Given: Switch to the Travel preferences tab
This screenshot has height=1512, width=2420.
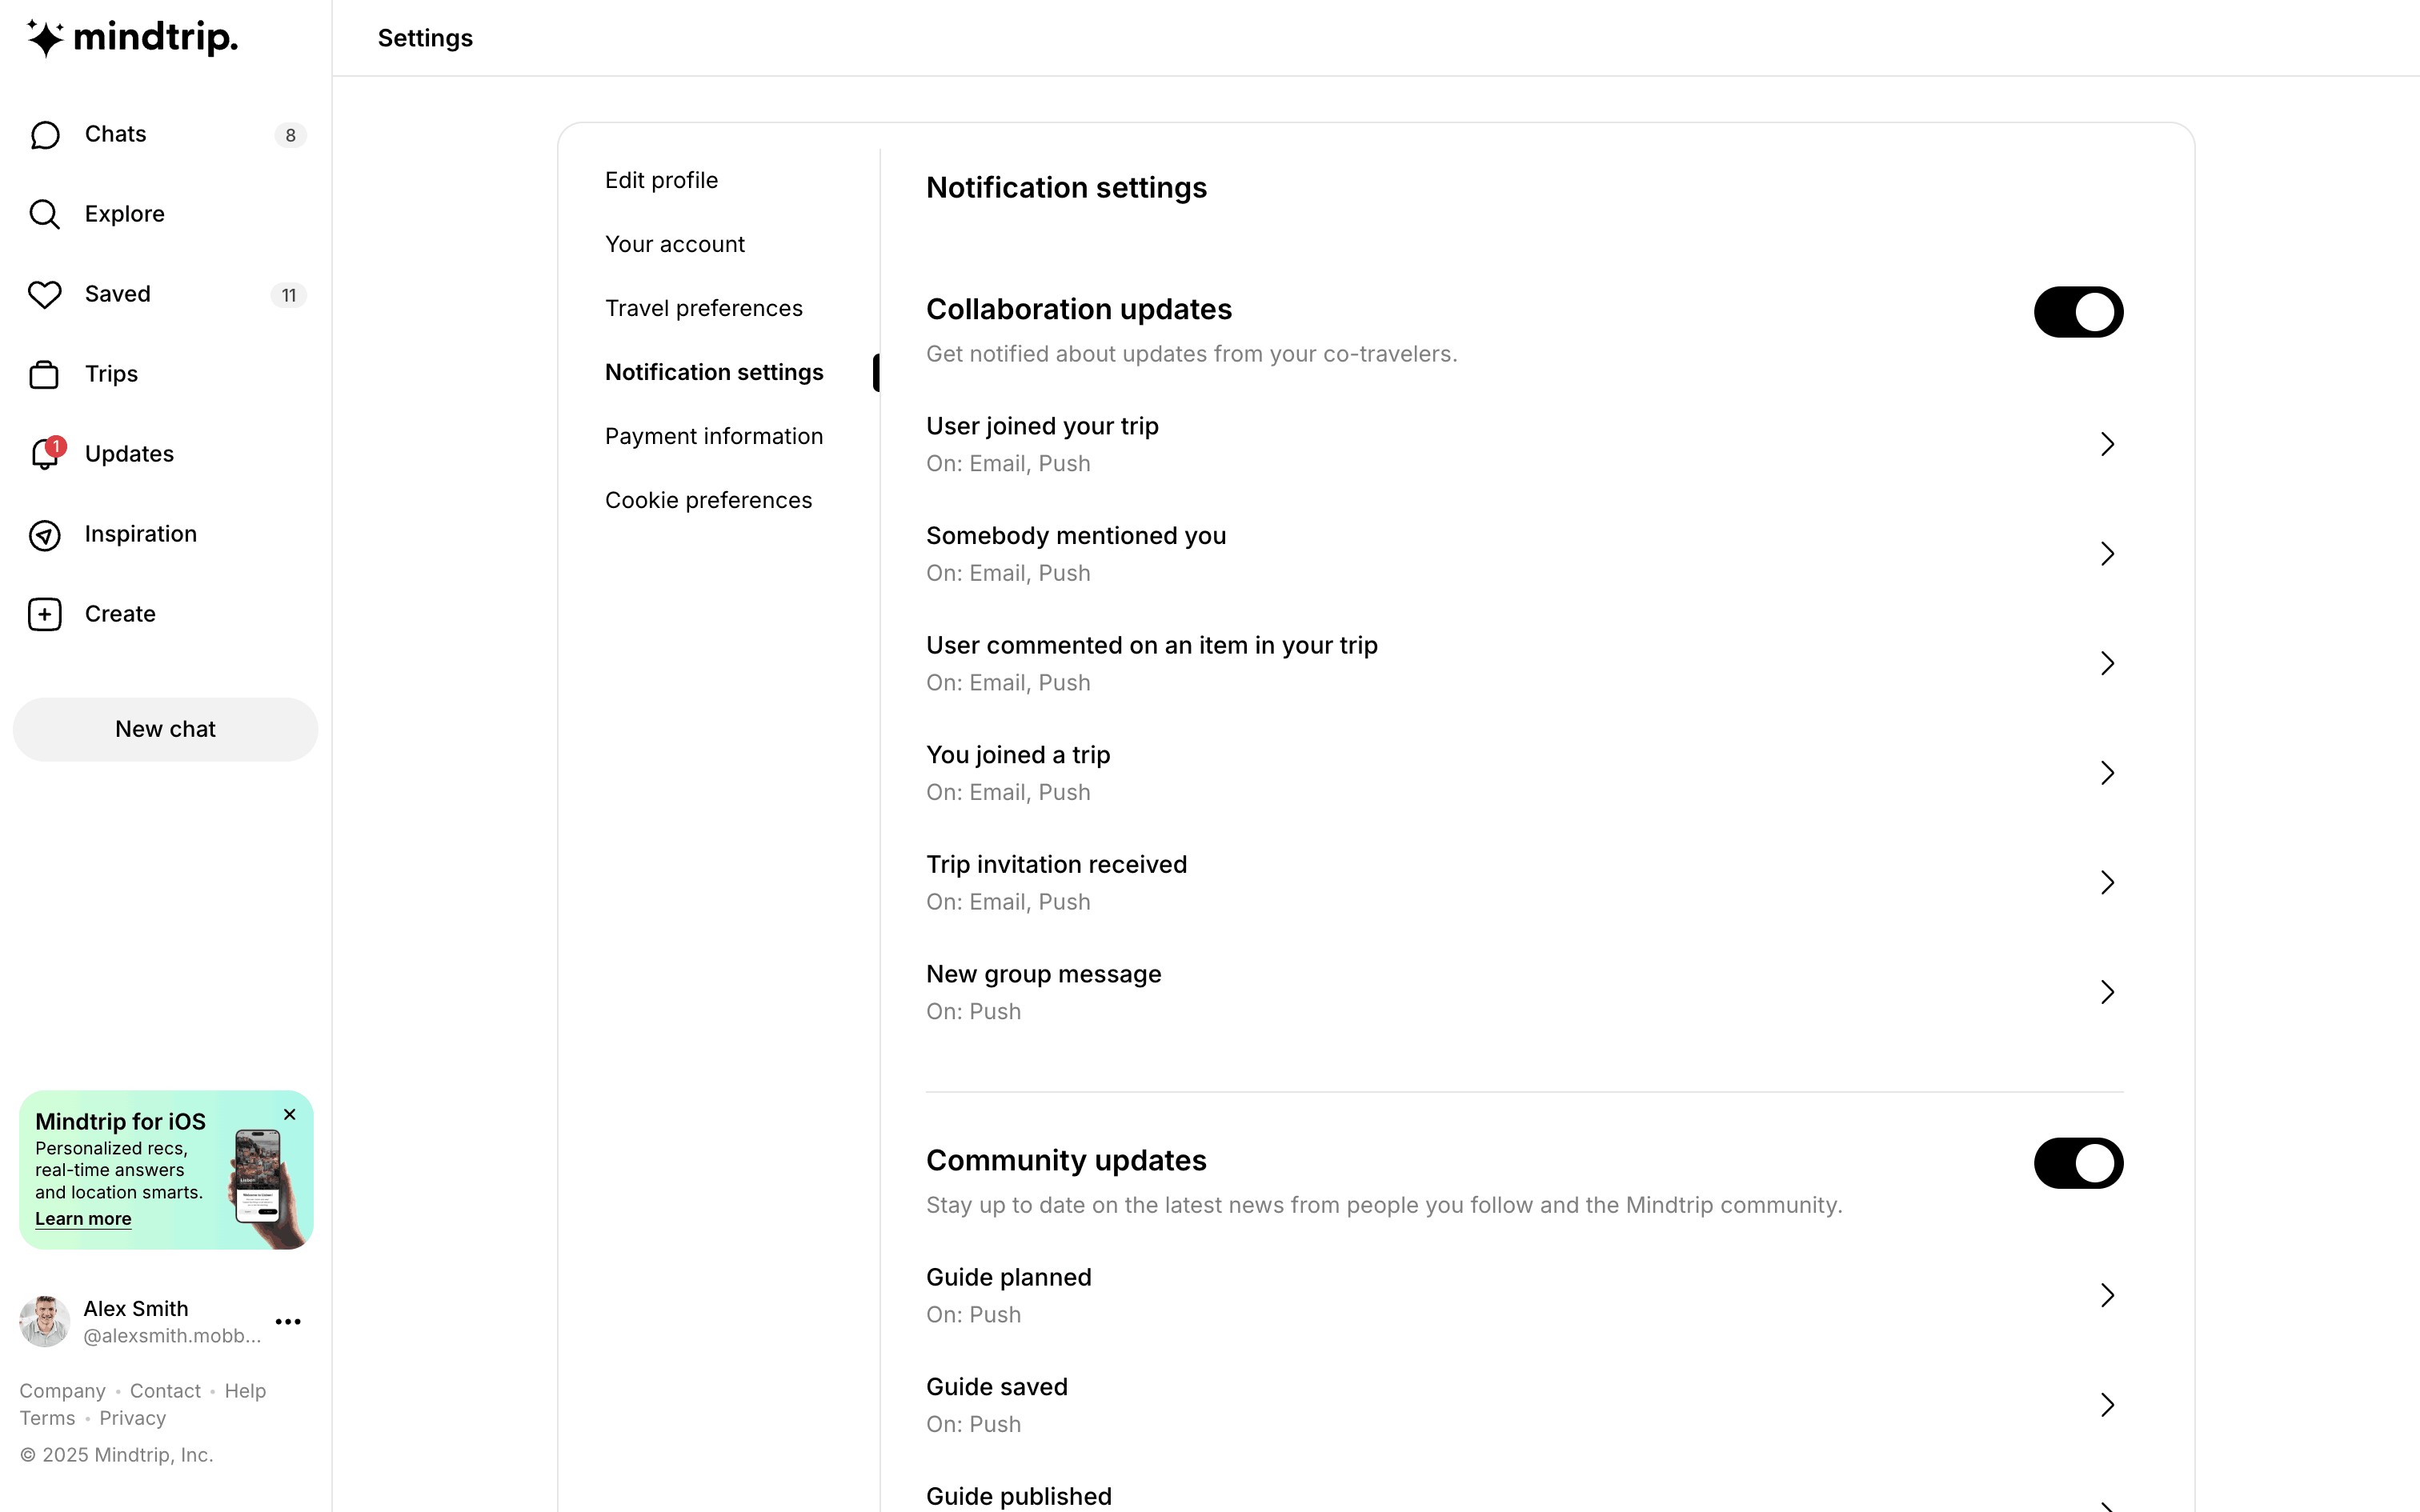Looking at the screenshot, I should coord(704,308).
